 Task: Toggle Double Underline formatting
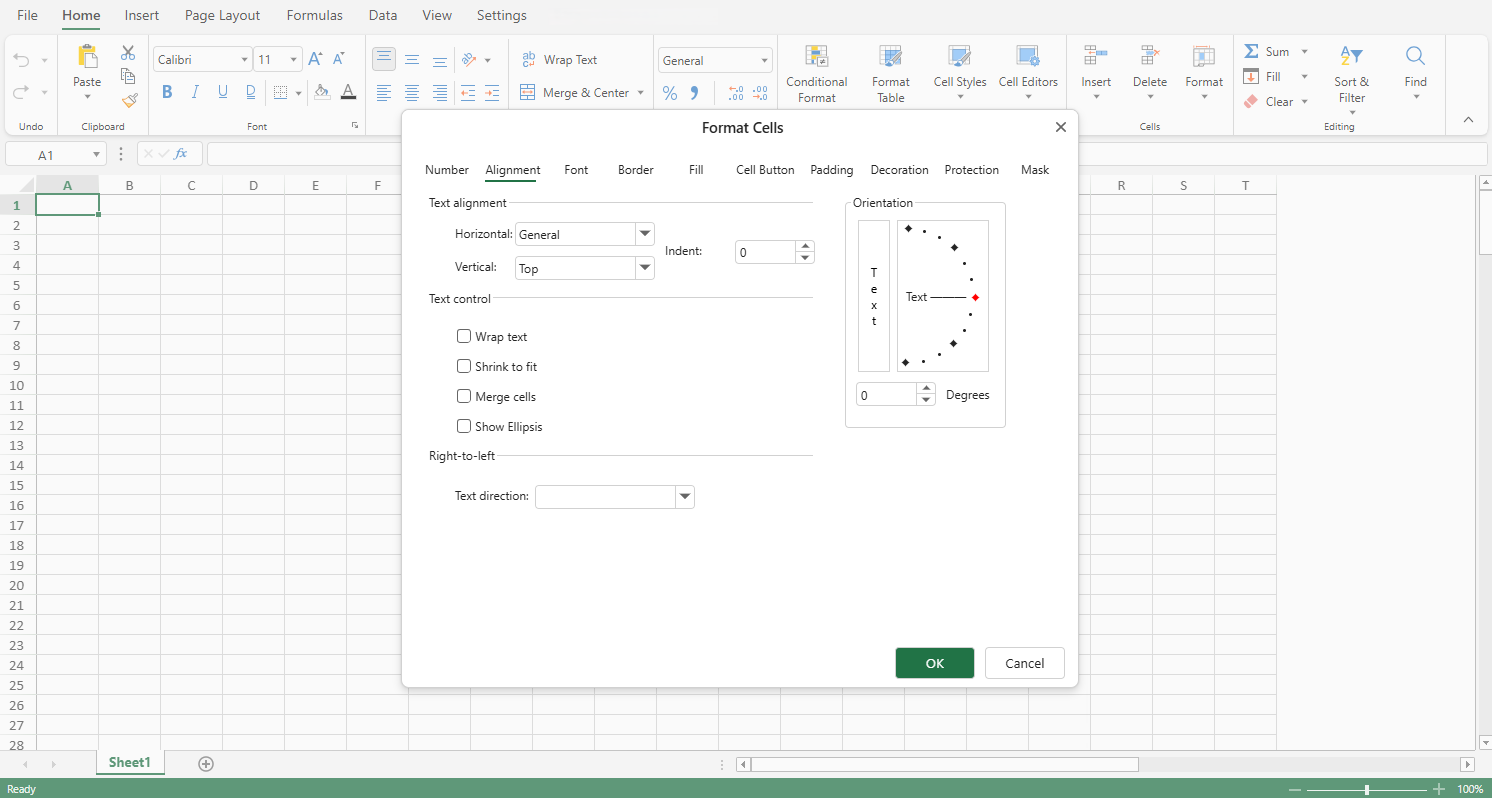coord(251,92)
